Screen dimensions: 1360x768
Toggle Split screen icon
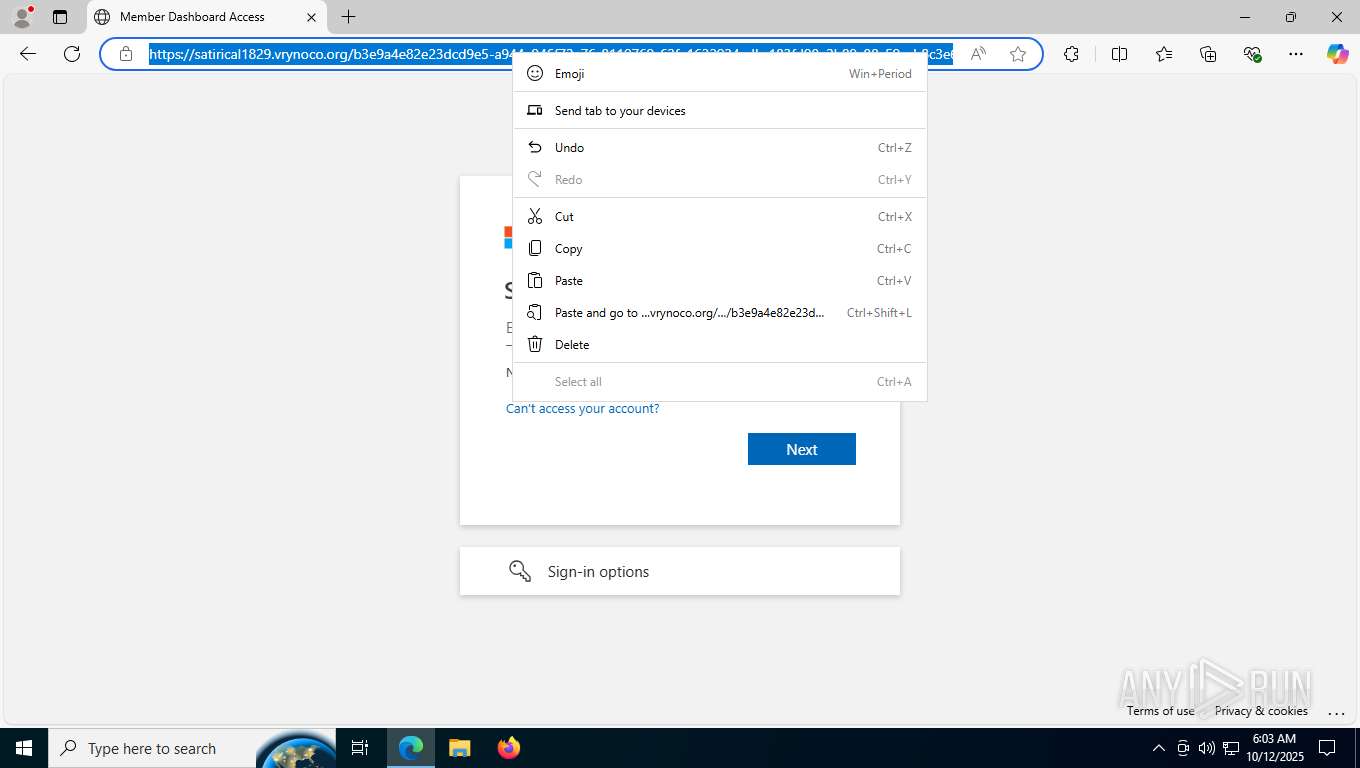pos(1120,54)
